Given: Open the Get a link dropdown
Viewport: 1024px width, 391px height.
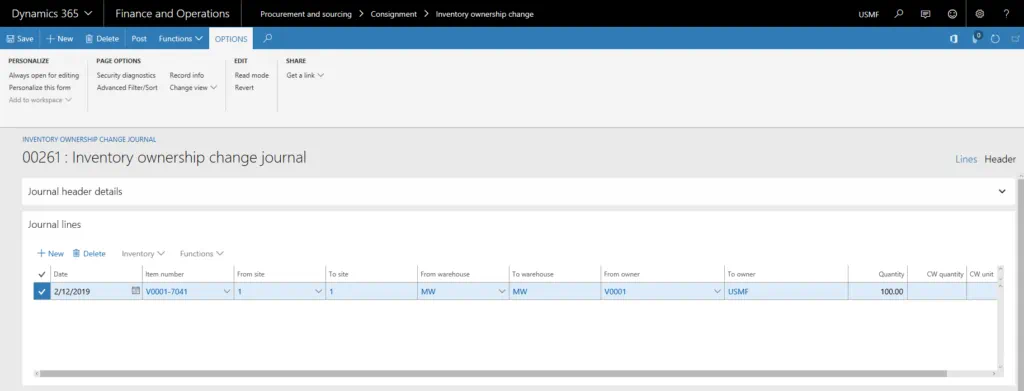Looking at the screenshot, I should point(305,75).
